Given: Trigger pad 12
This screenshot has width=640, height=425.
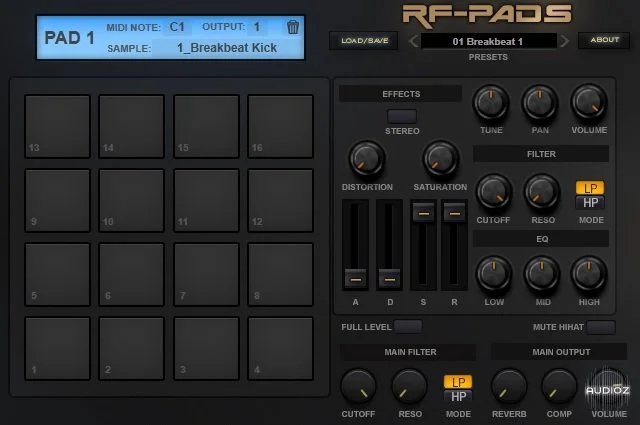Looking at the screenshot, I should pos(280,200).
